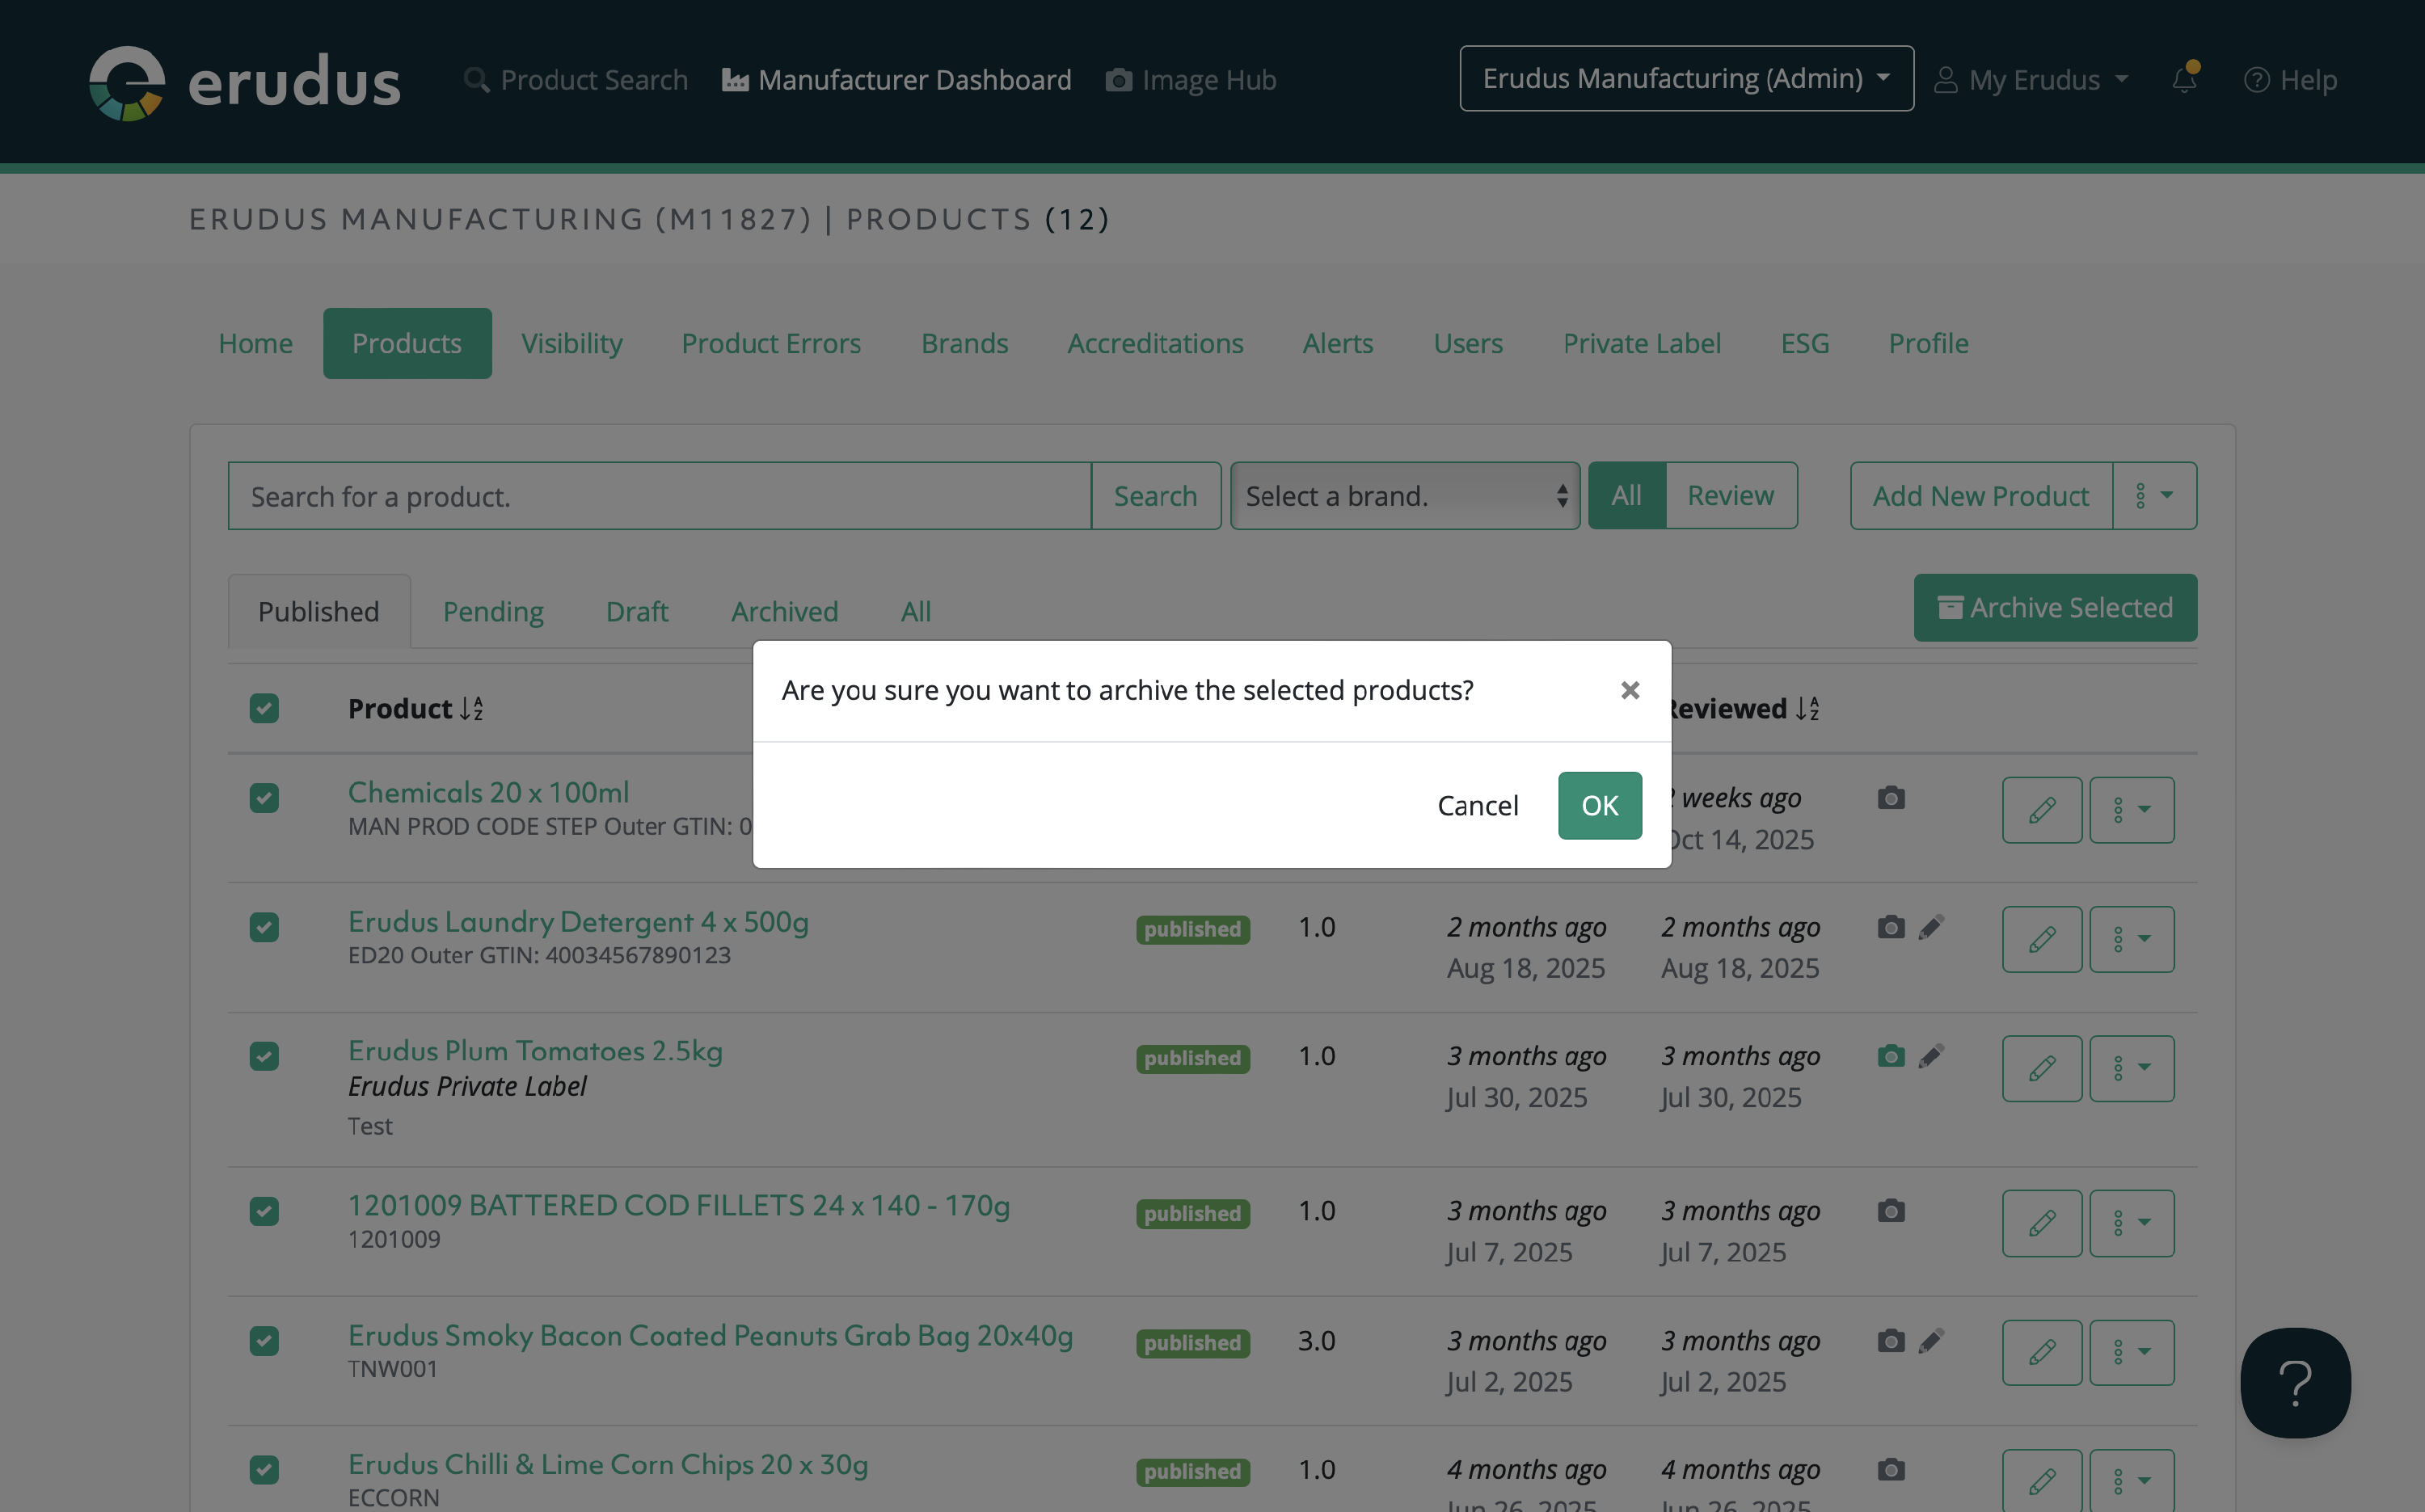Confirm archiving by clicking OK

1599,805
